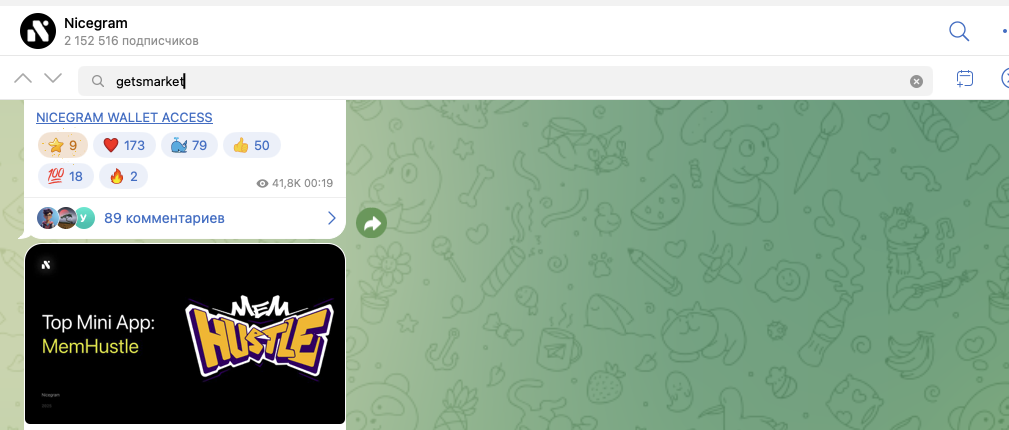Toggle the thumbs up reaction with 50
Image resolution: width=1009 pixels, height=430 pixels.
252,145
